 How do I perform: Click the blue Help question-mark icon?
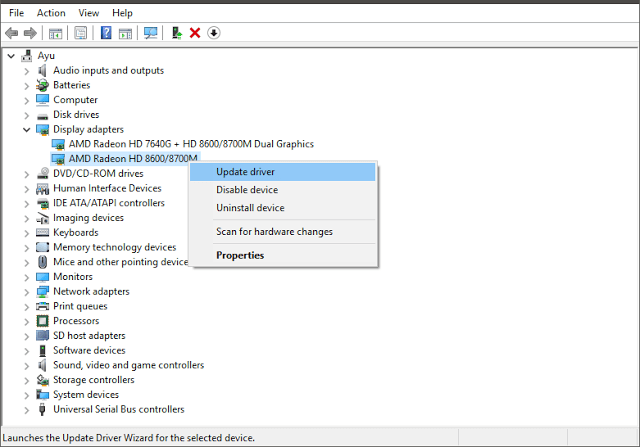[106, 33]
